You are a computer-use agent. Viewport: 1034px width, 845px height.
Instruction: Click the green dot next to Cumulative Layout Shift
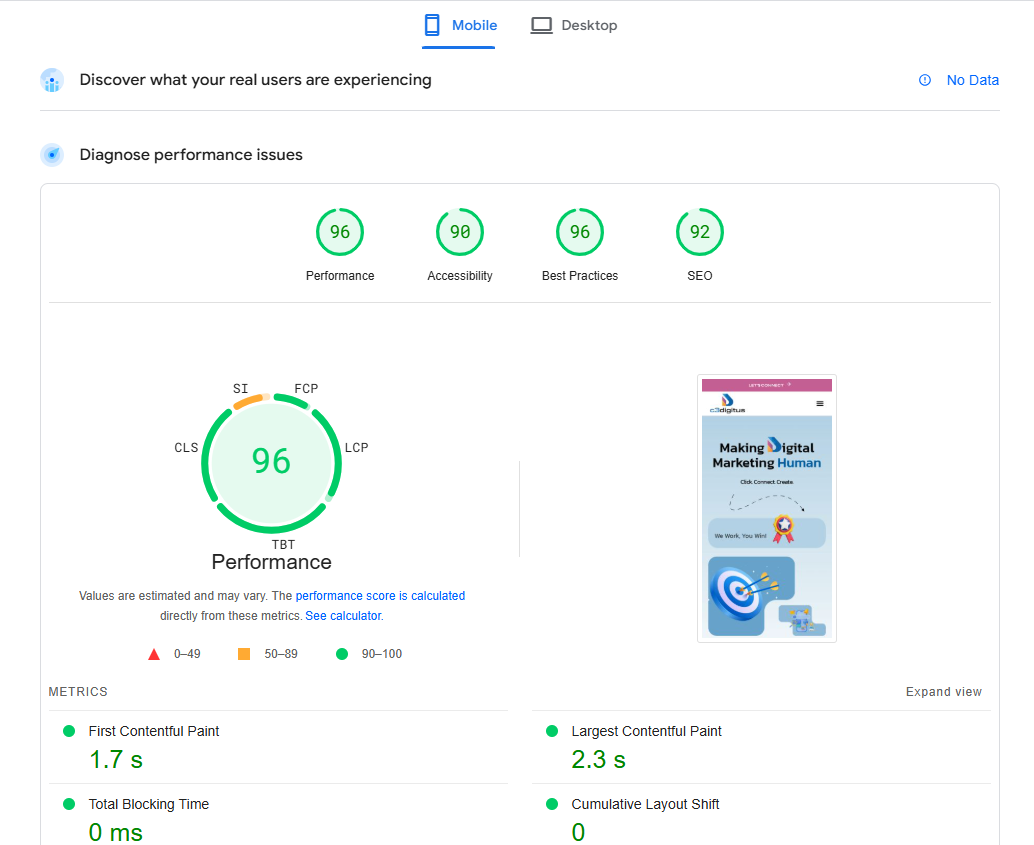[x=550, y=804]
